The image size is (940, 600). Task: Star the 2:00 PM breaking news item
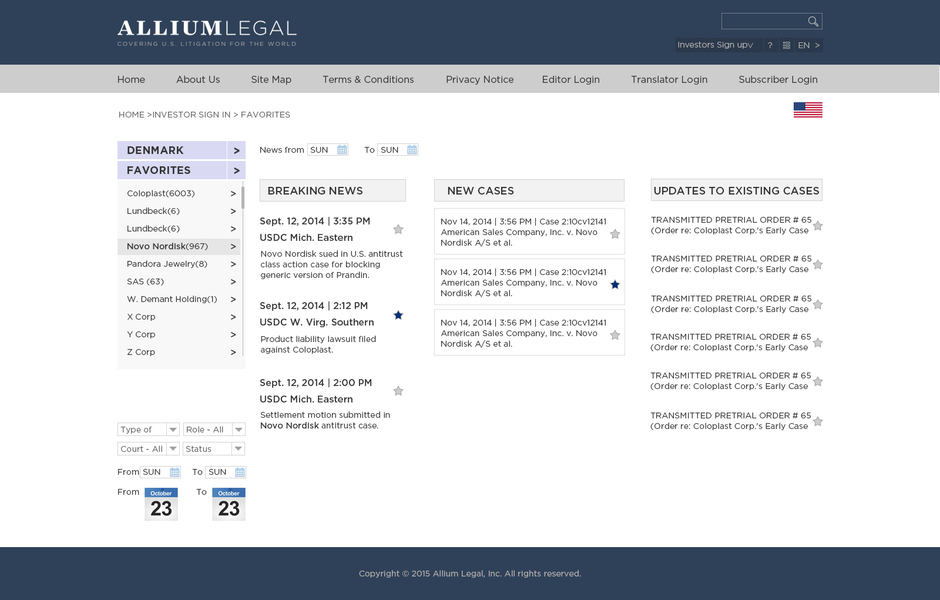(x=398, y=391)
